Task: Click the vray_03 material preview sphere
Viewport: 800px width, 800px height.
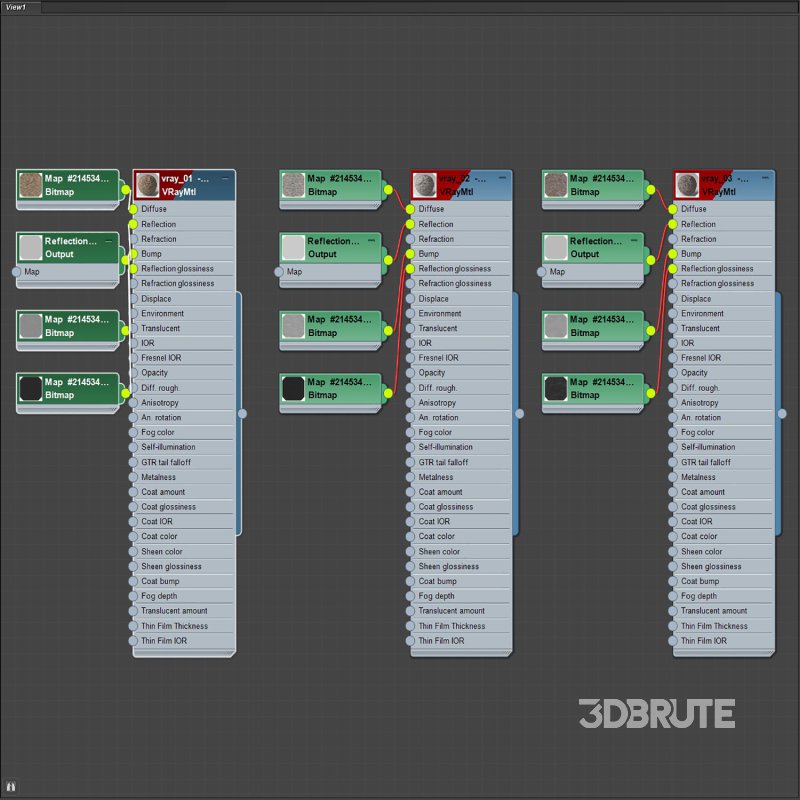Action: tap(687, 185)
